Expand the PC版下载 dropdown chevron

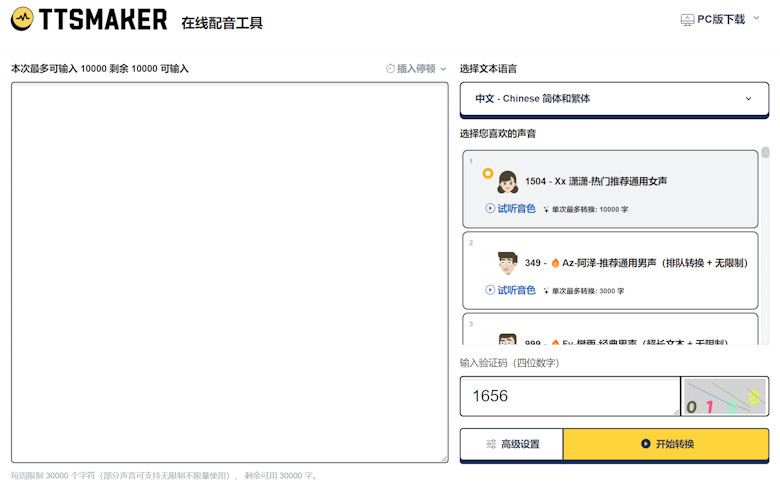click(756, 18)
